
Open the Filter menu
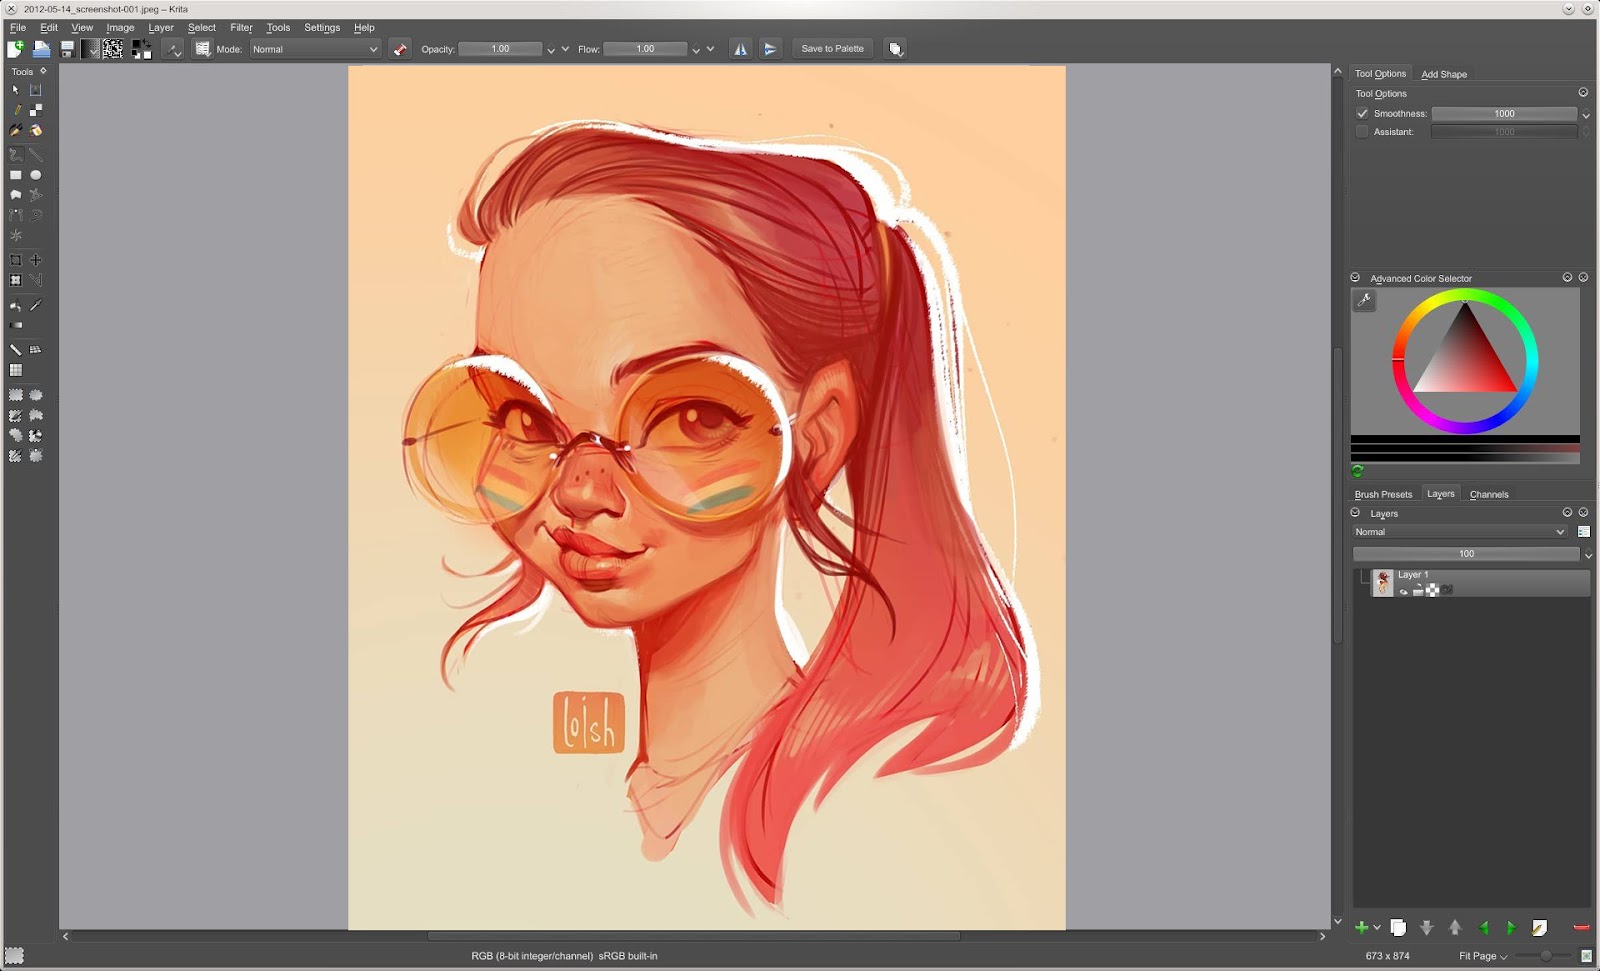[x=241, y=28]
